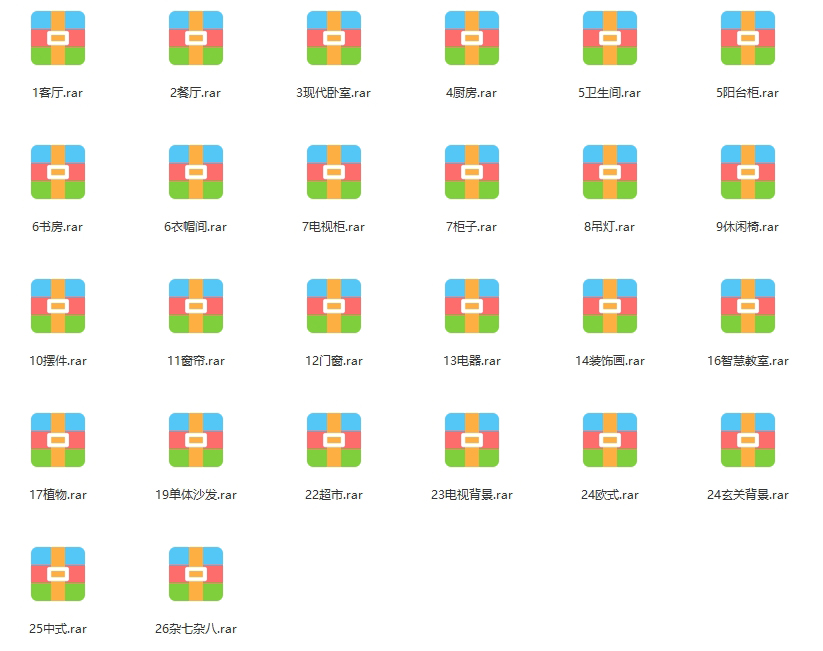Viewport: 823px width, 651px height.
Task: Click the file name text 16智慧教室.rar
Action: 748,361
